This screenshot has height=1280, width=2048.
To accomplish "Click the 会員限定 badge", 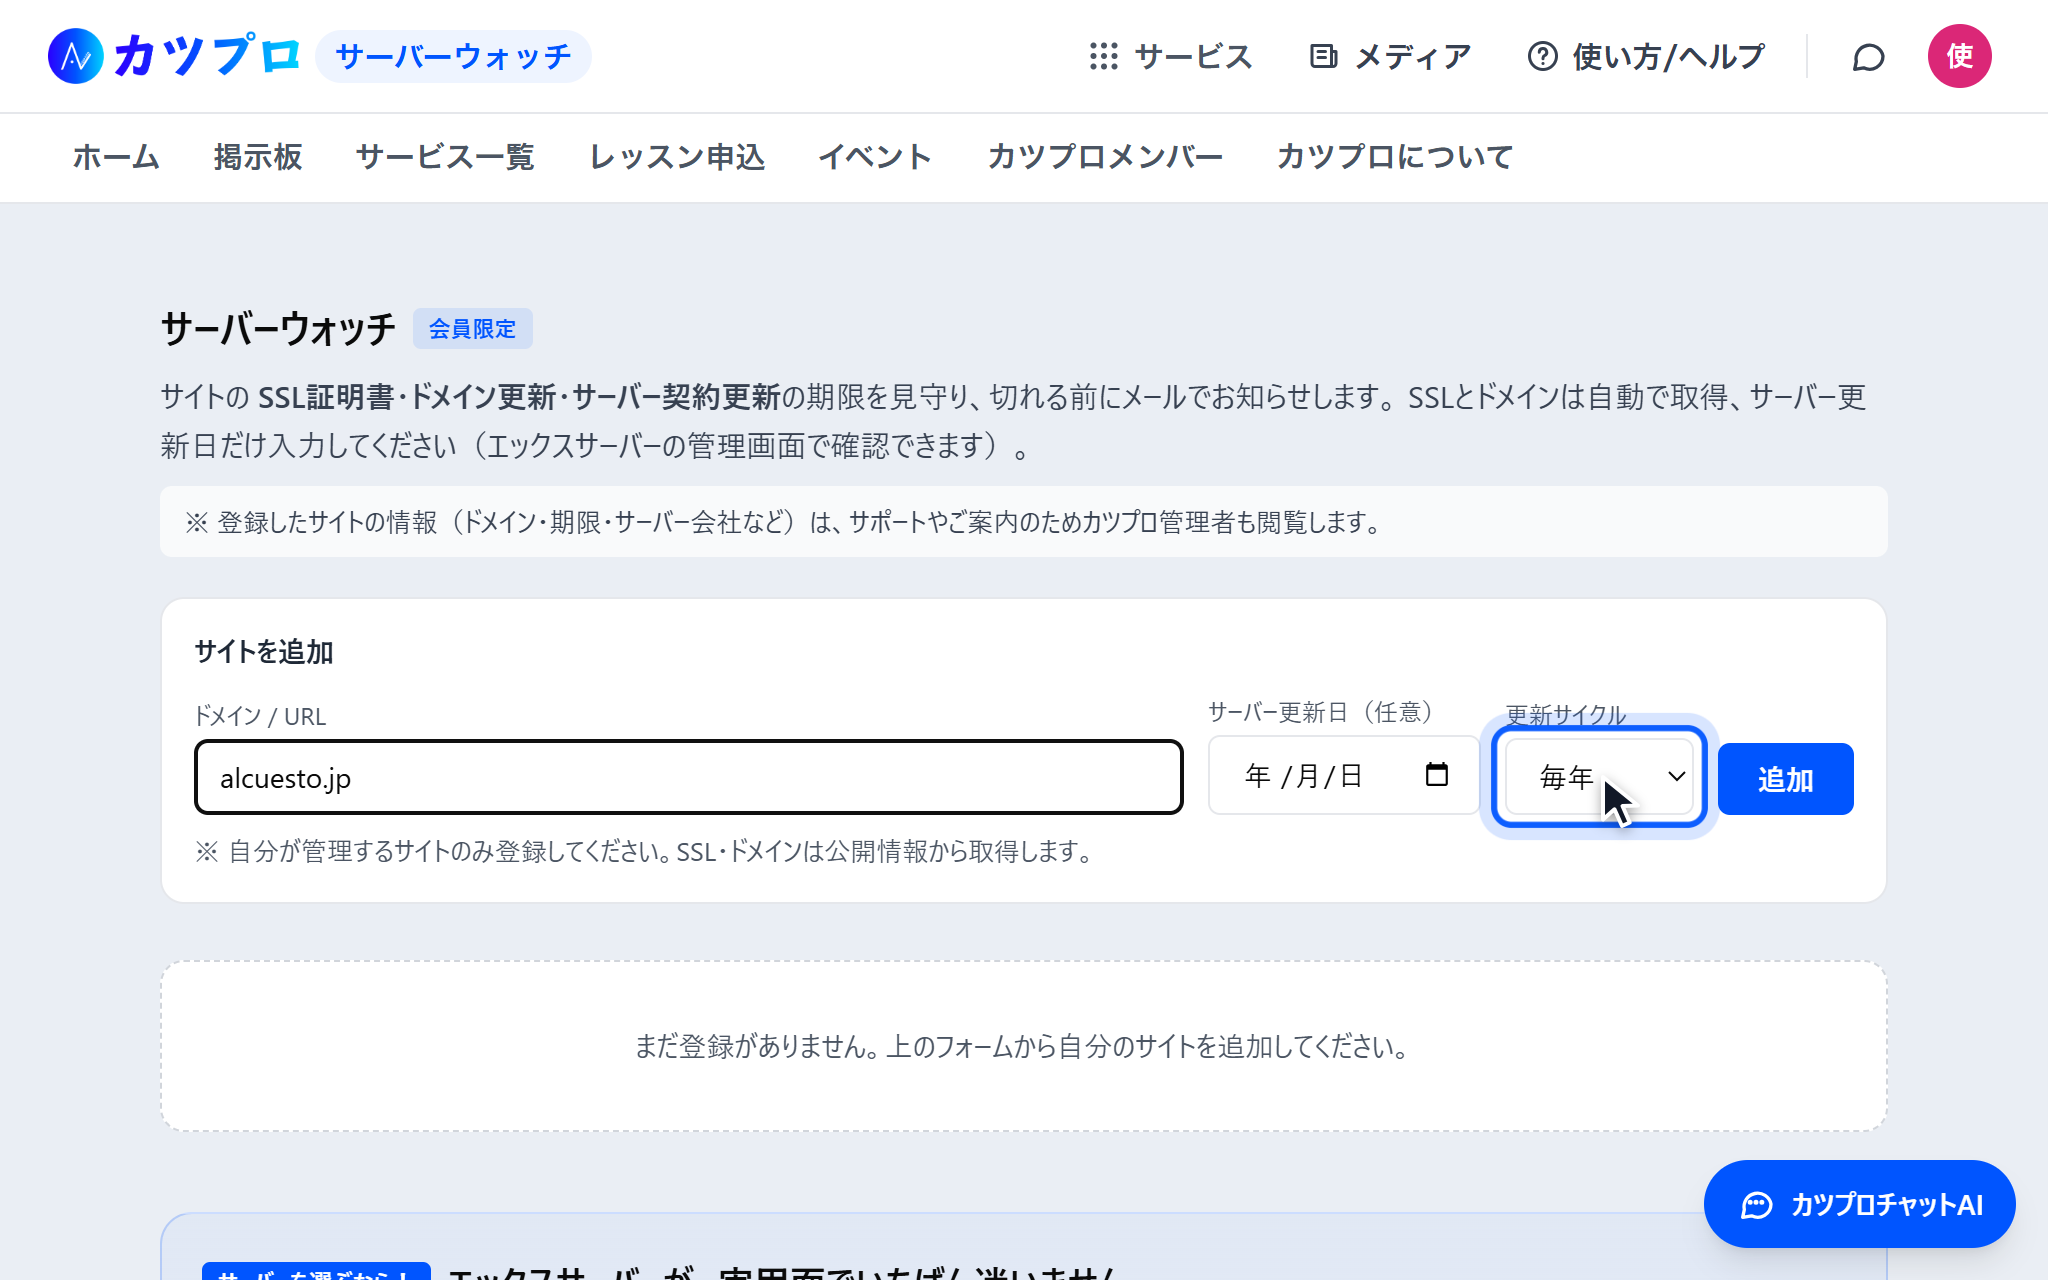I will pyautogui.click(x=472, y=329).
